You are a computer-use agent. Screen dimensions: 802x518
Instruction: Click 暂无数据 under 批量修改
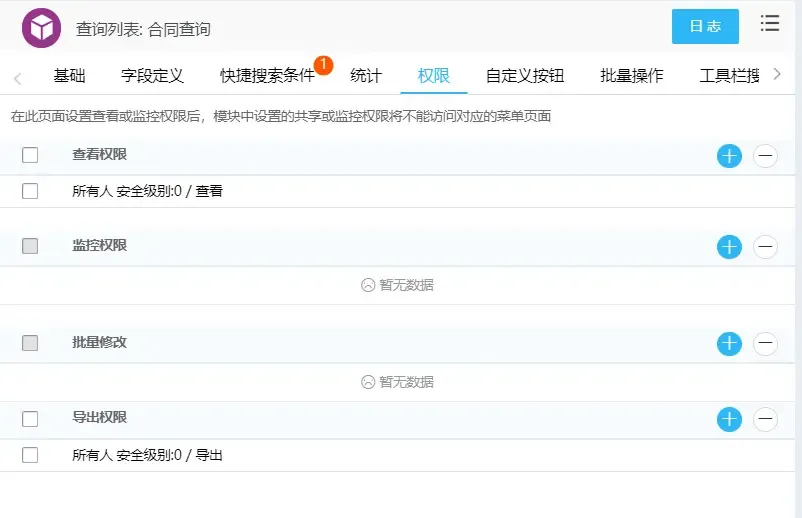pos(397,382)
